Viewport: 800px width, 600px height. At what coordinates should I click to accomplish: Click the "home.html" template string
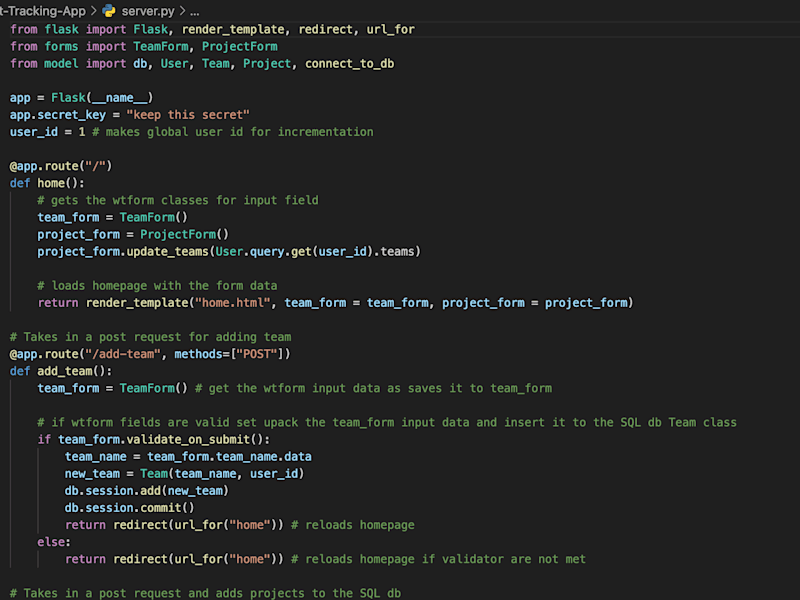click(x=233, y=303)
